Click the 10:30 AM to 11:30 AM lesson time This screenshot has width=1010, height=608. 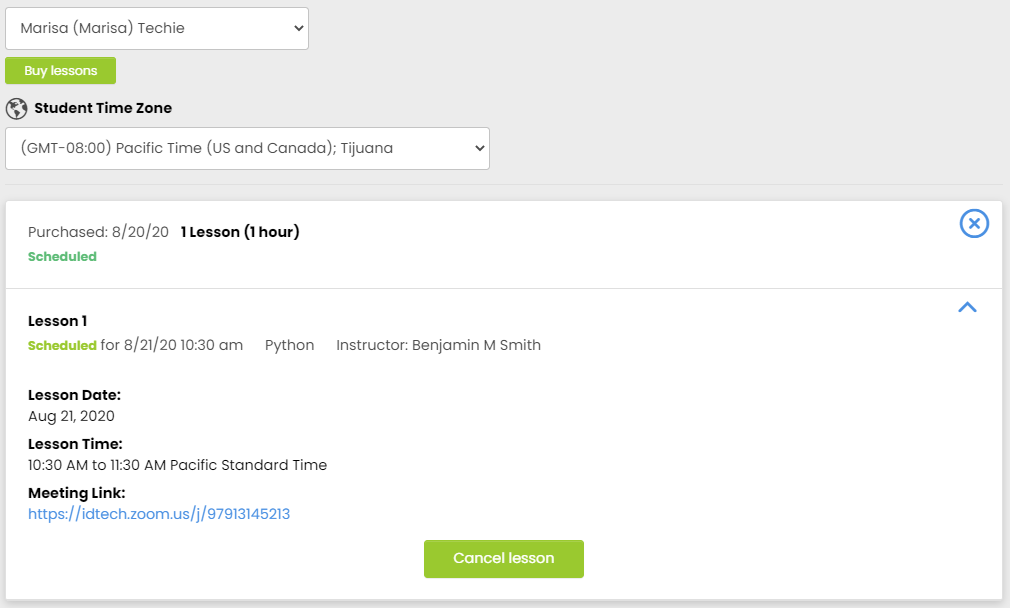click(x=177, y=465)
